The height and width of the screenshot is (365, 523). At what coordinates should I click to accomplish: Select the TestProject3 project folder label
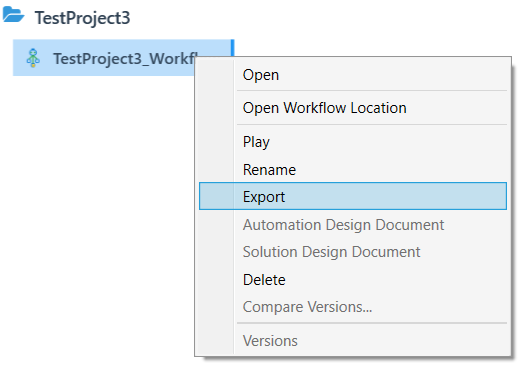click(82, 18)
